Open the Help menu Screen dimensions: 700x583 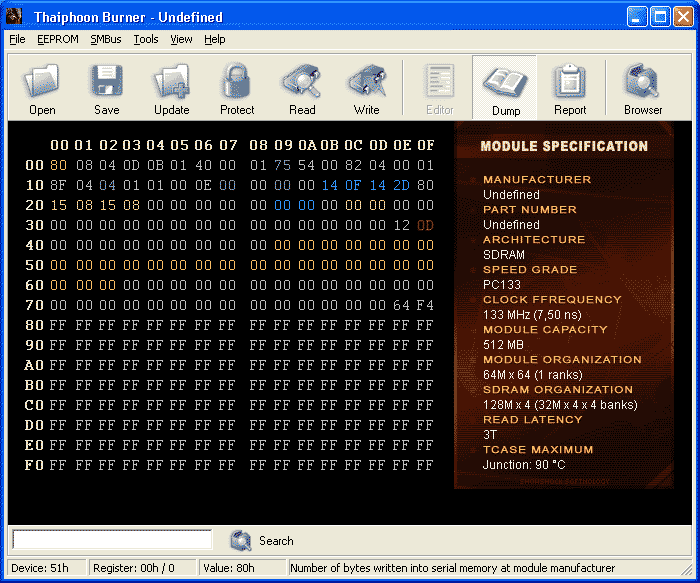coord(215,39)
